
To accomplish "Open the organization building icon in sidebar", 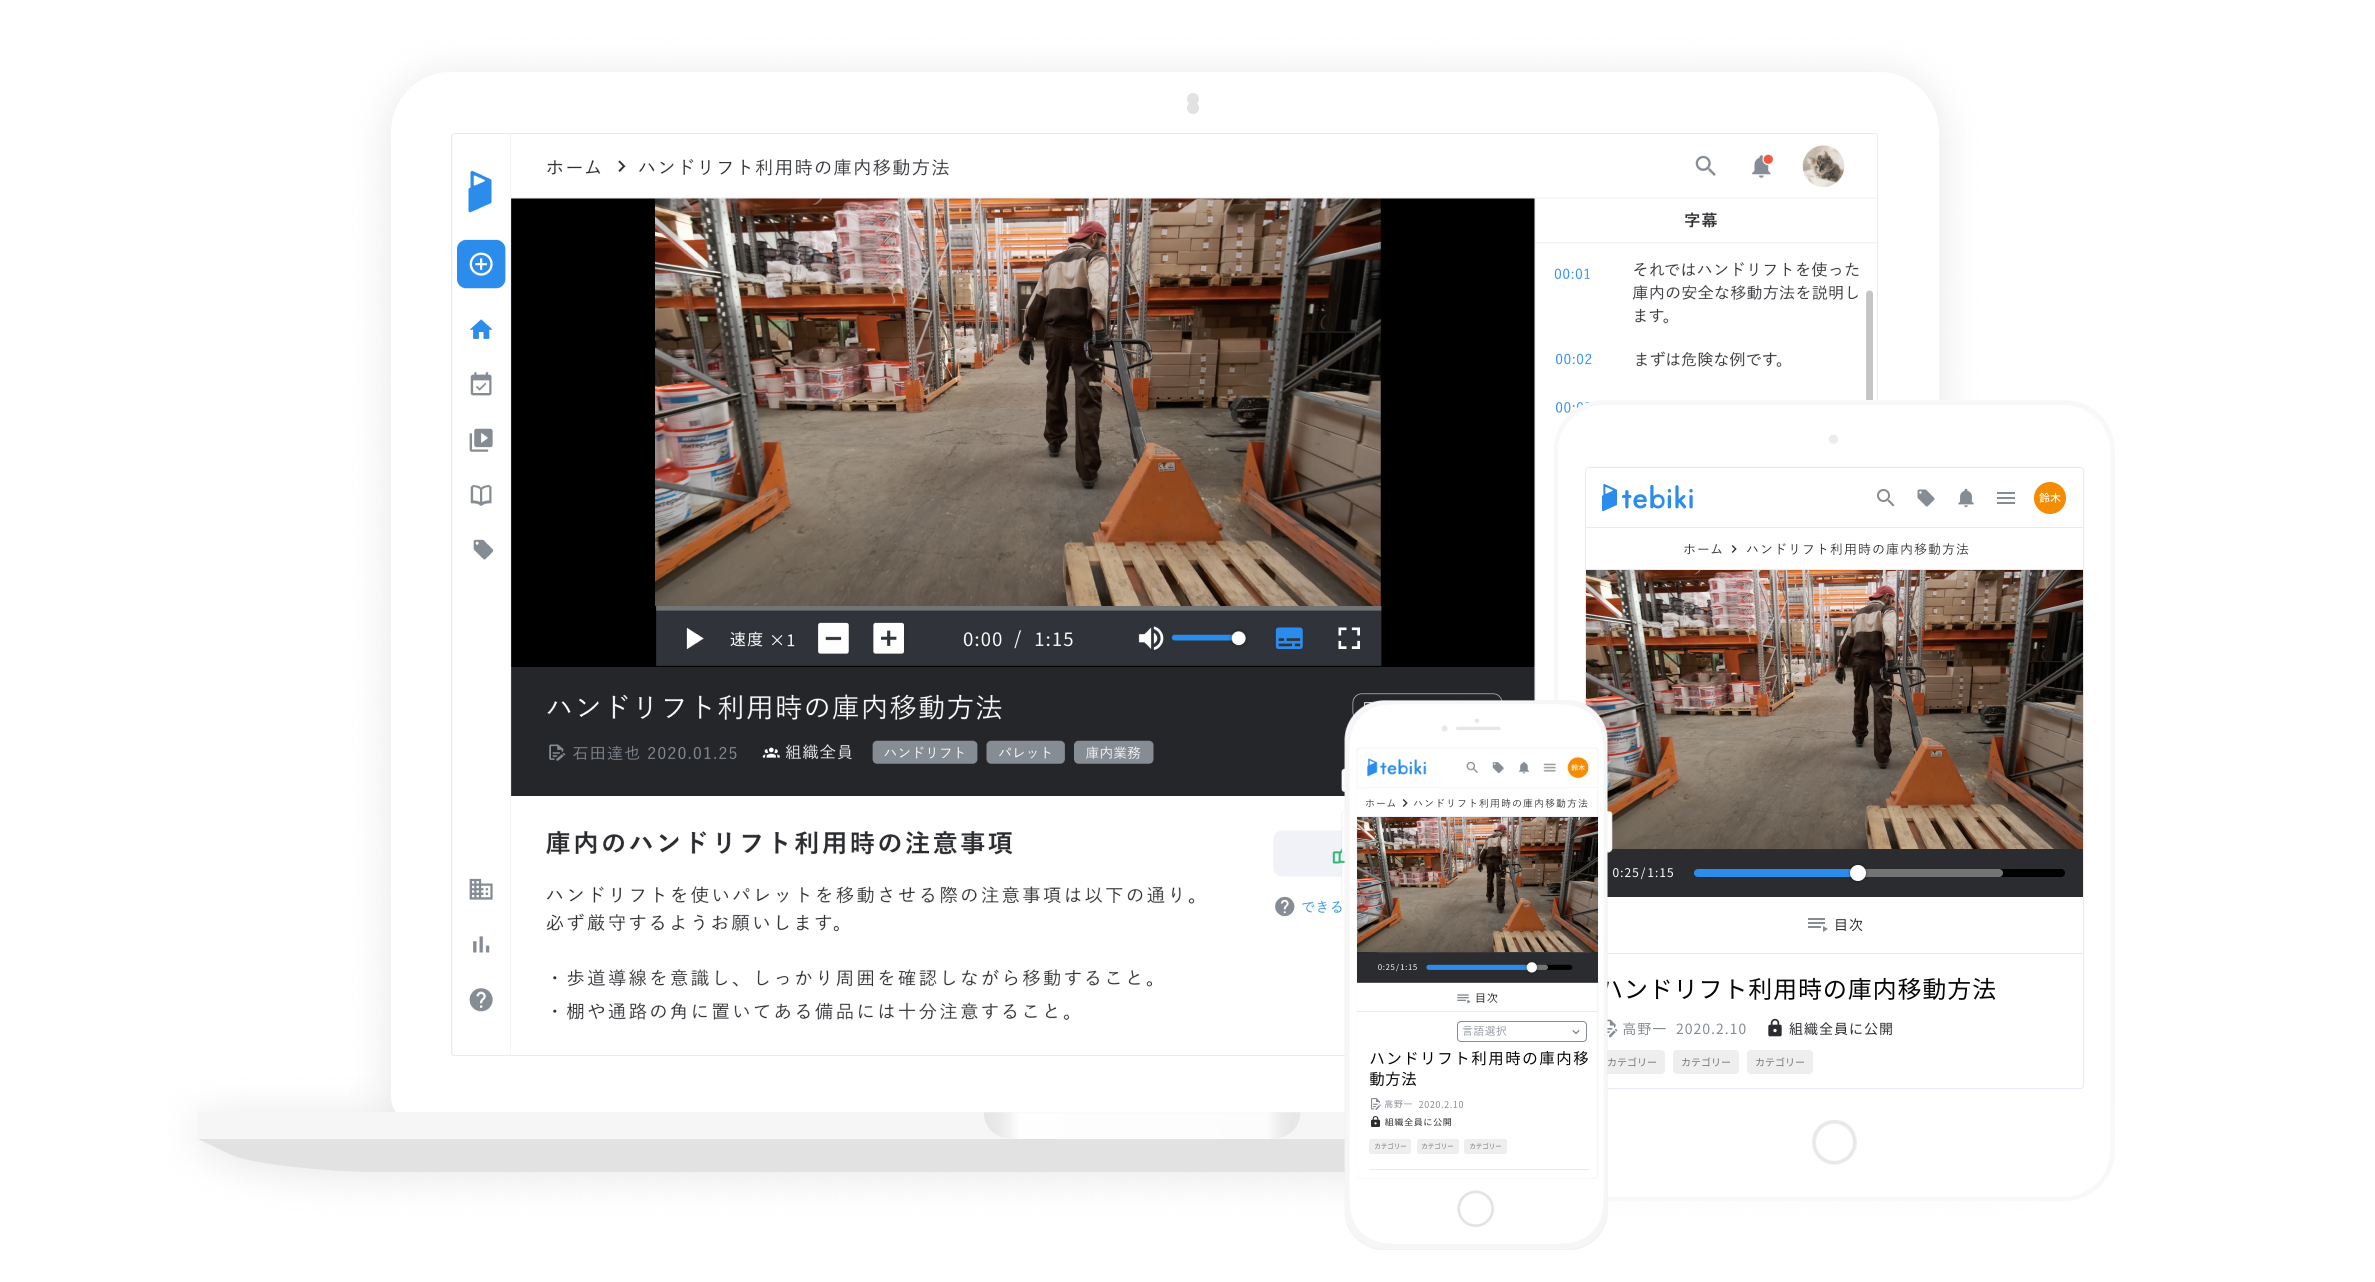I will point(481,889).
